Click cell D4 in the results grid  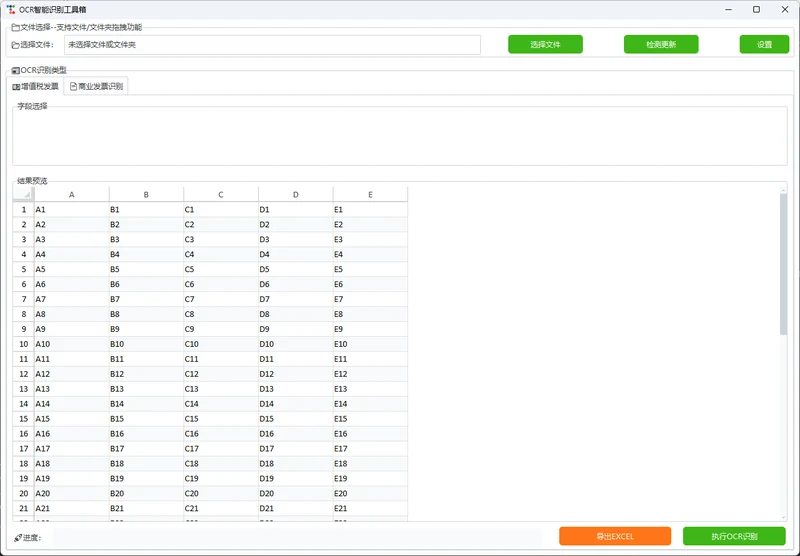[295, 254]
